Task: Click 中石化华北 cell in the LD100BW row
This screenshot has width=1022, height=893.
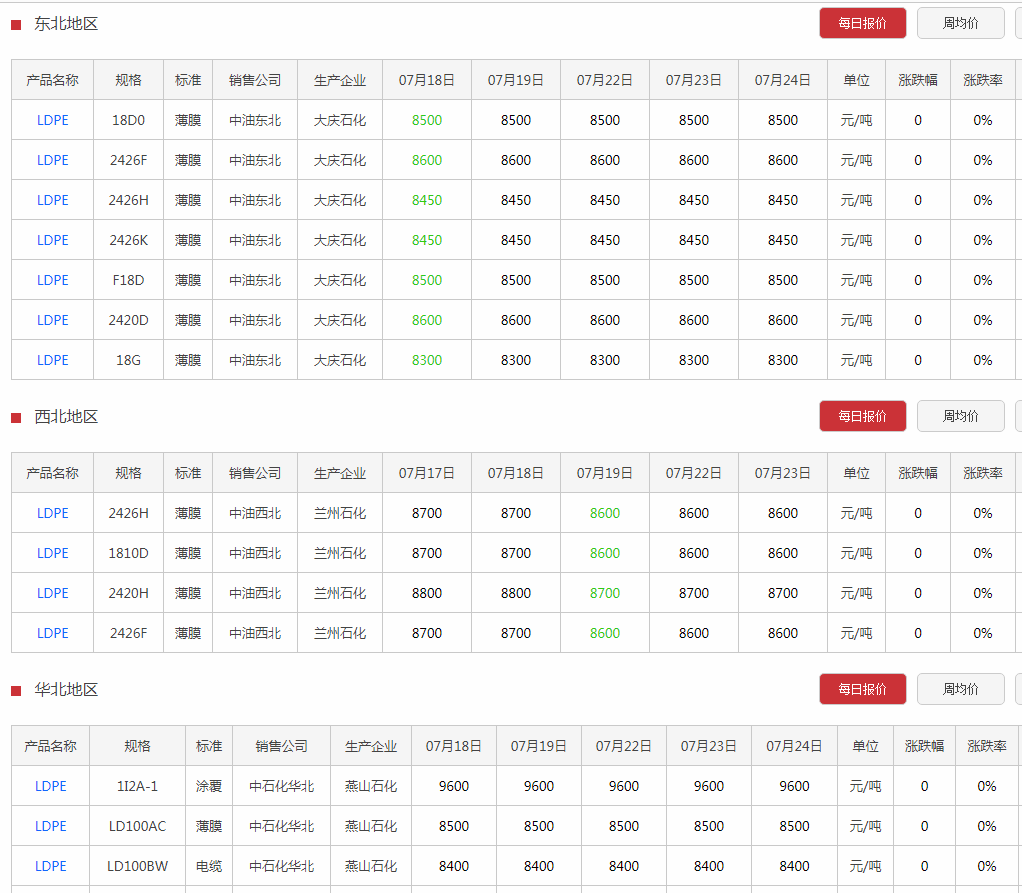Action: pyautogui.click(x=282, y=866)
